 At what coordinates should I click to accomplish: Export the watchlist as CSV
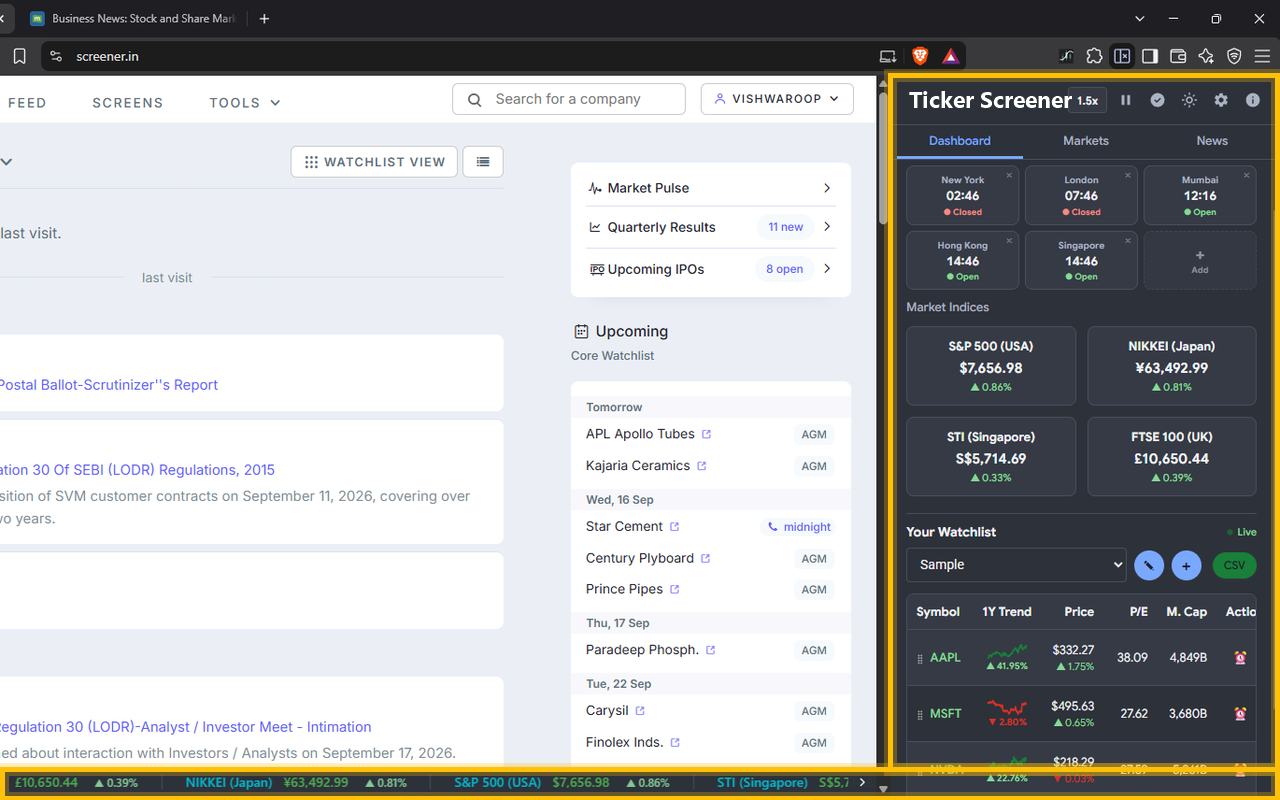(x=1234, y=565)
